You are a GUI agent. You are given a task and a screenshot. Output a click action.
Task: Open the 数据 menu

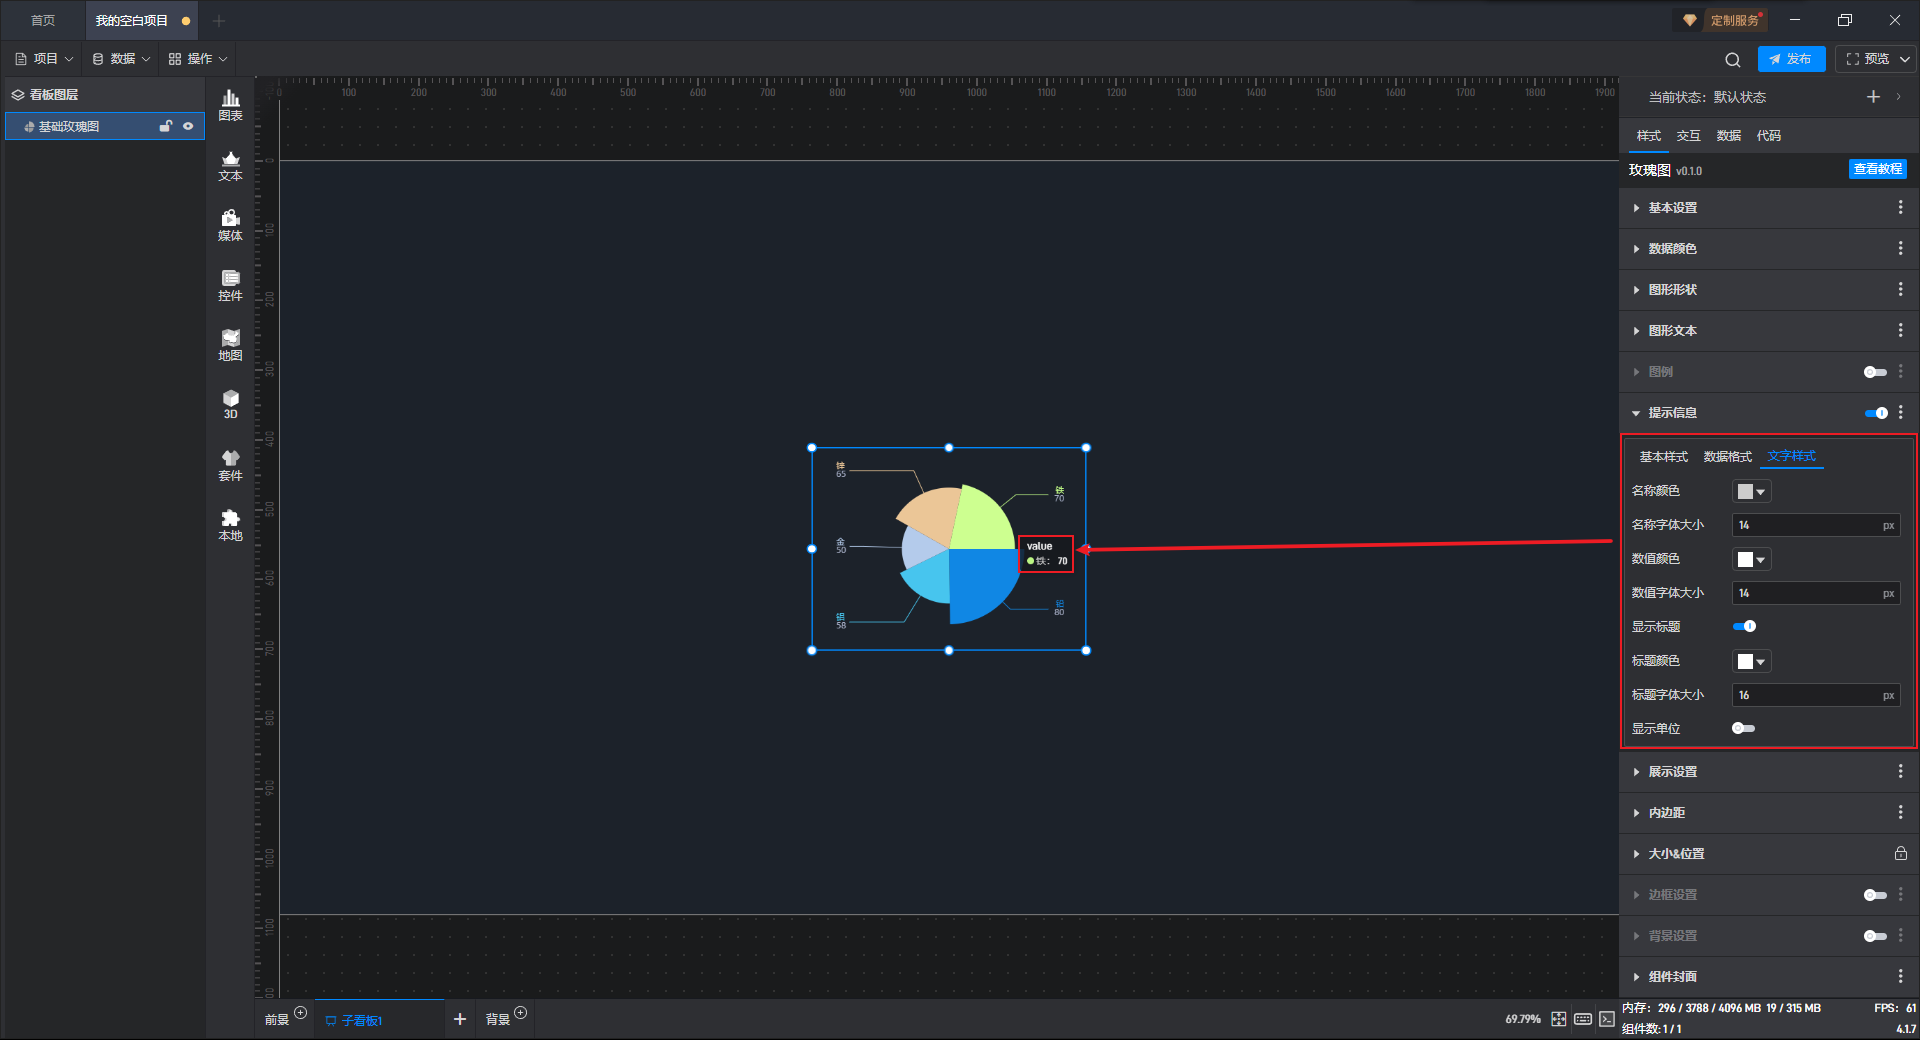tap(121, 59)
